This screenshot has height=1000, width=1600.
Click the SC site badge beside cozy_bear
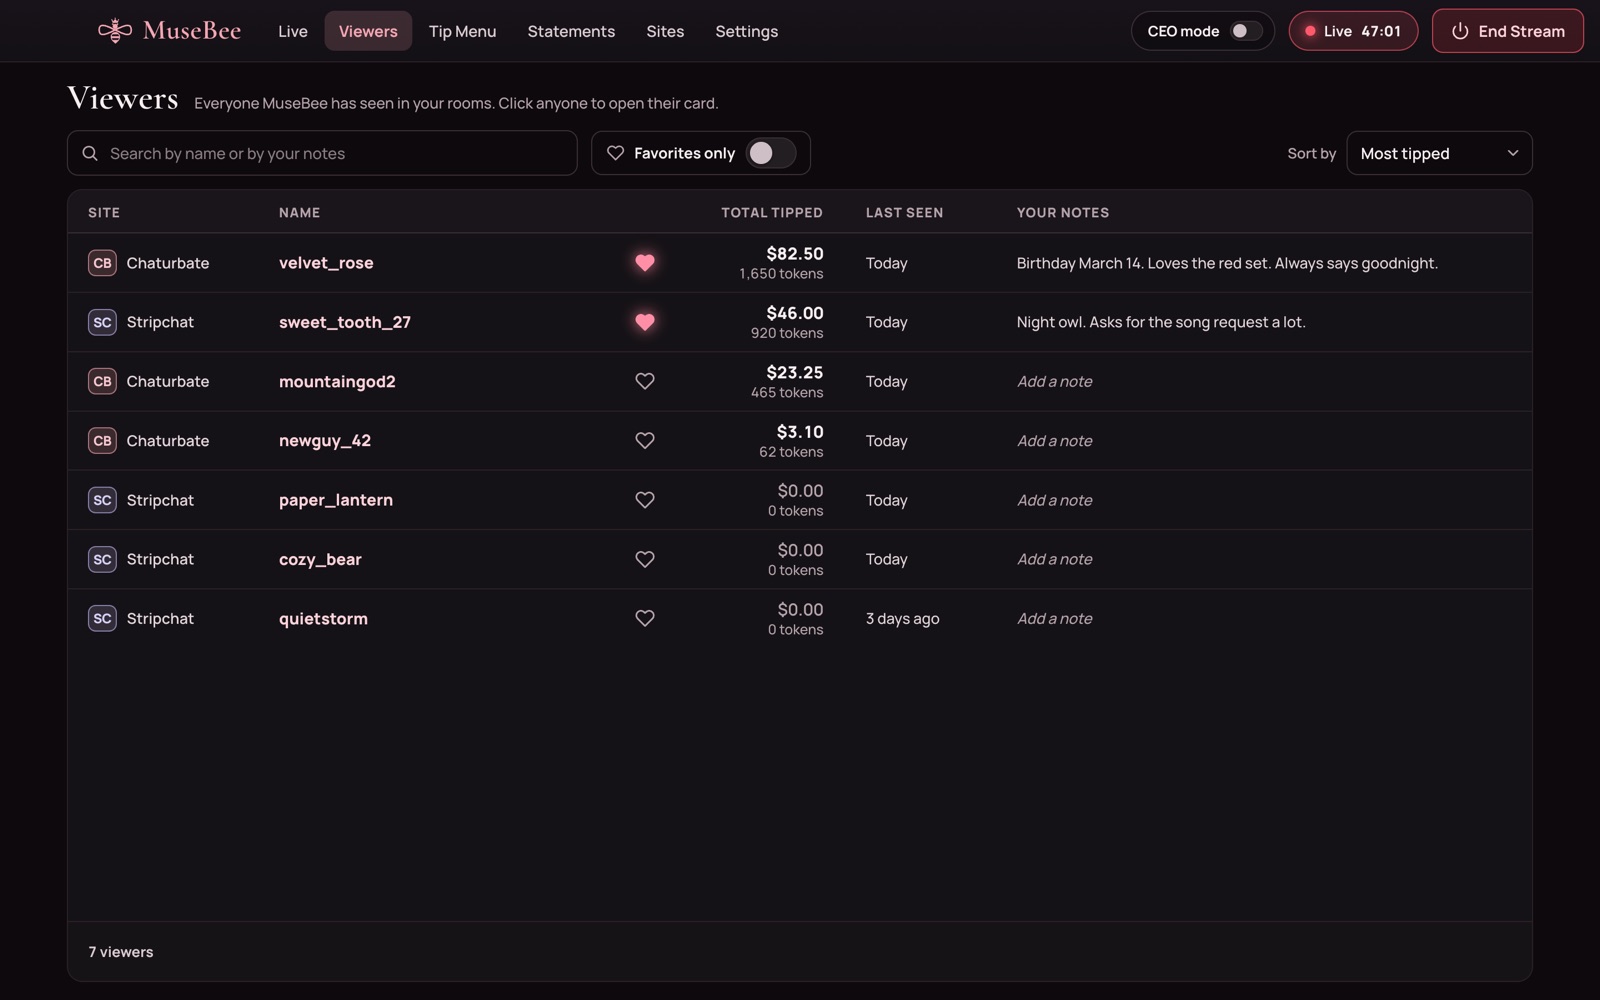[x=102, y=559]
